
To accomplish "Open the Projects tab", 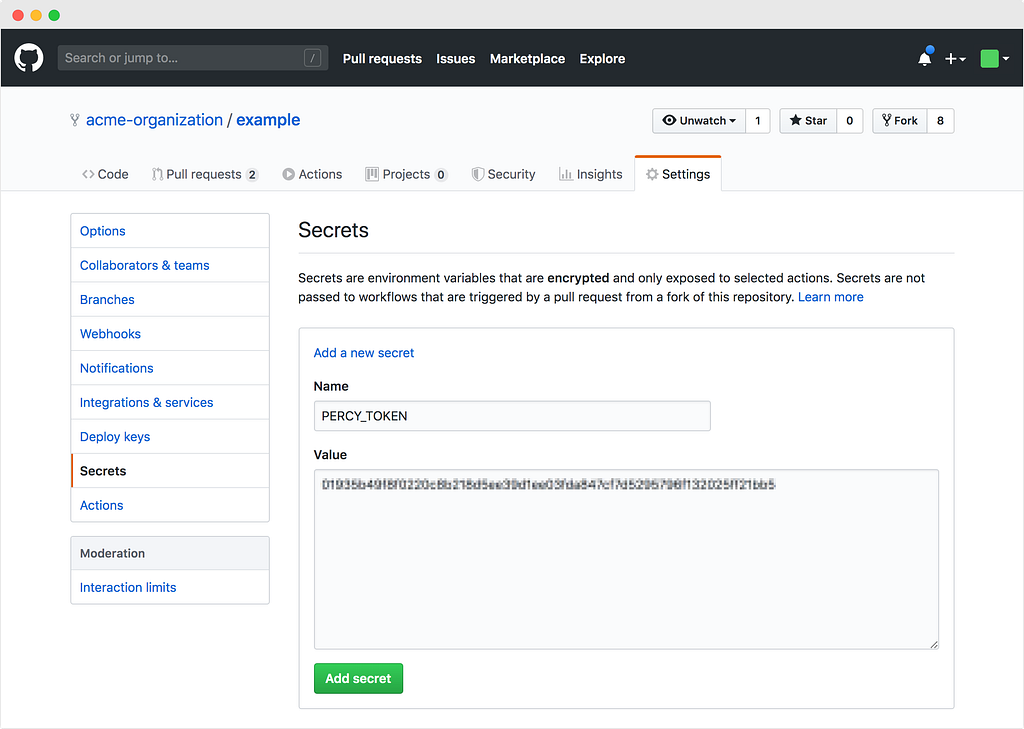I will point(406,174).
